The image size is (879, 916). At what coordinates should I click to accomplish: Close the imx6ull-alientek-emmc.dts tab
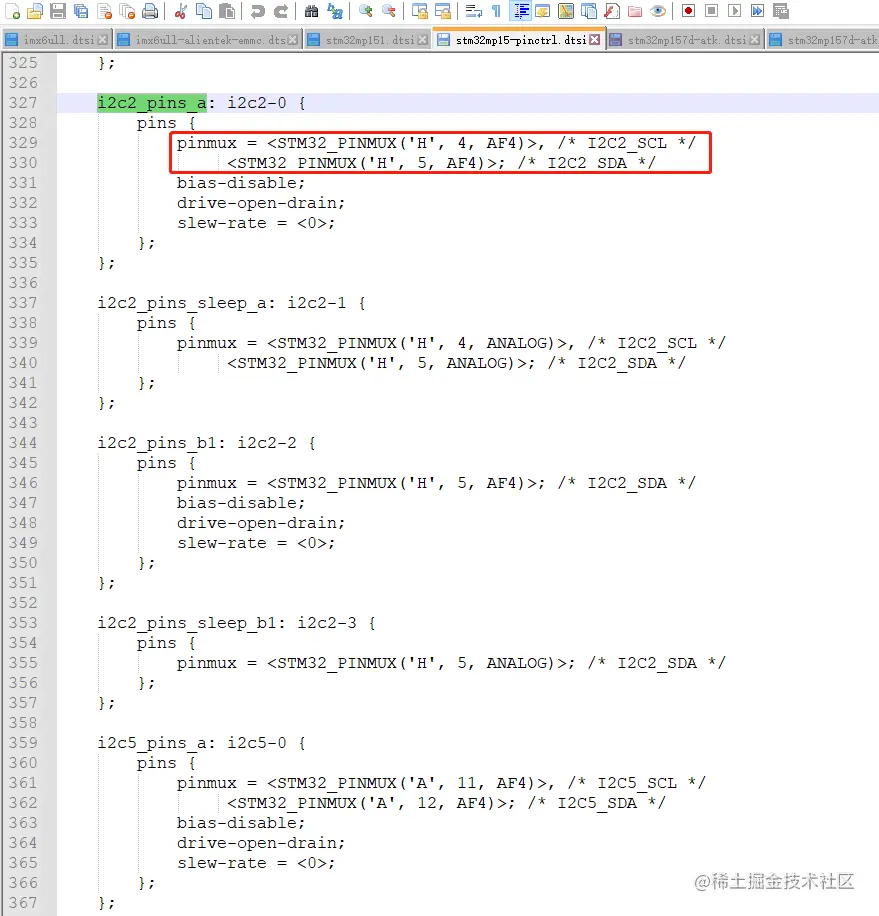tap(293, 40)
